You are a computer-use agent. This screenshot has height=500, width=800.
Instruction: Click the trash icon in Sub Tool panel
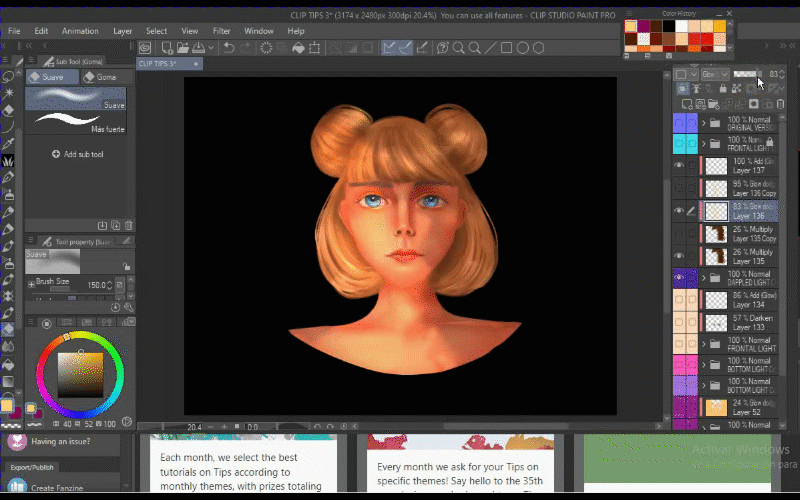[129, 226]
